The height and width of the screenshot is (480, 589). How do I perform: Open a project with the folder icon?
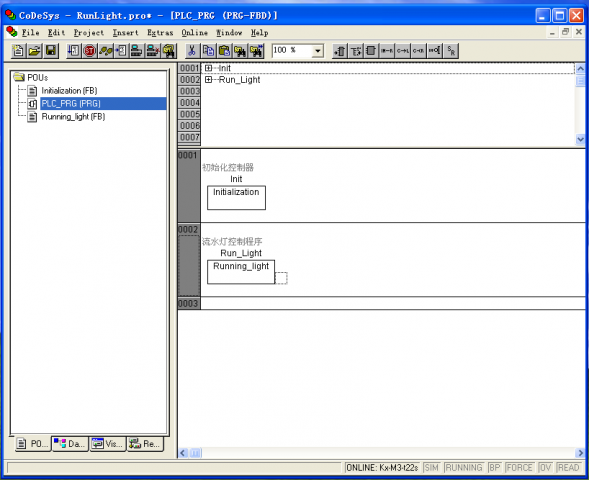(x=34, y=50)
